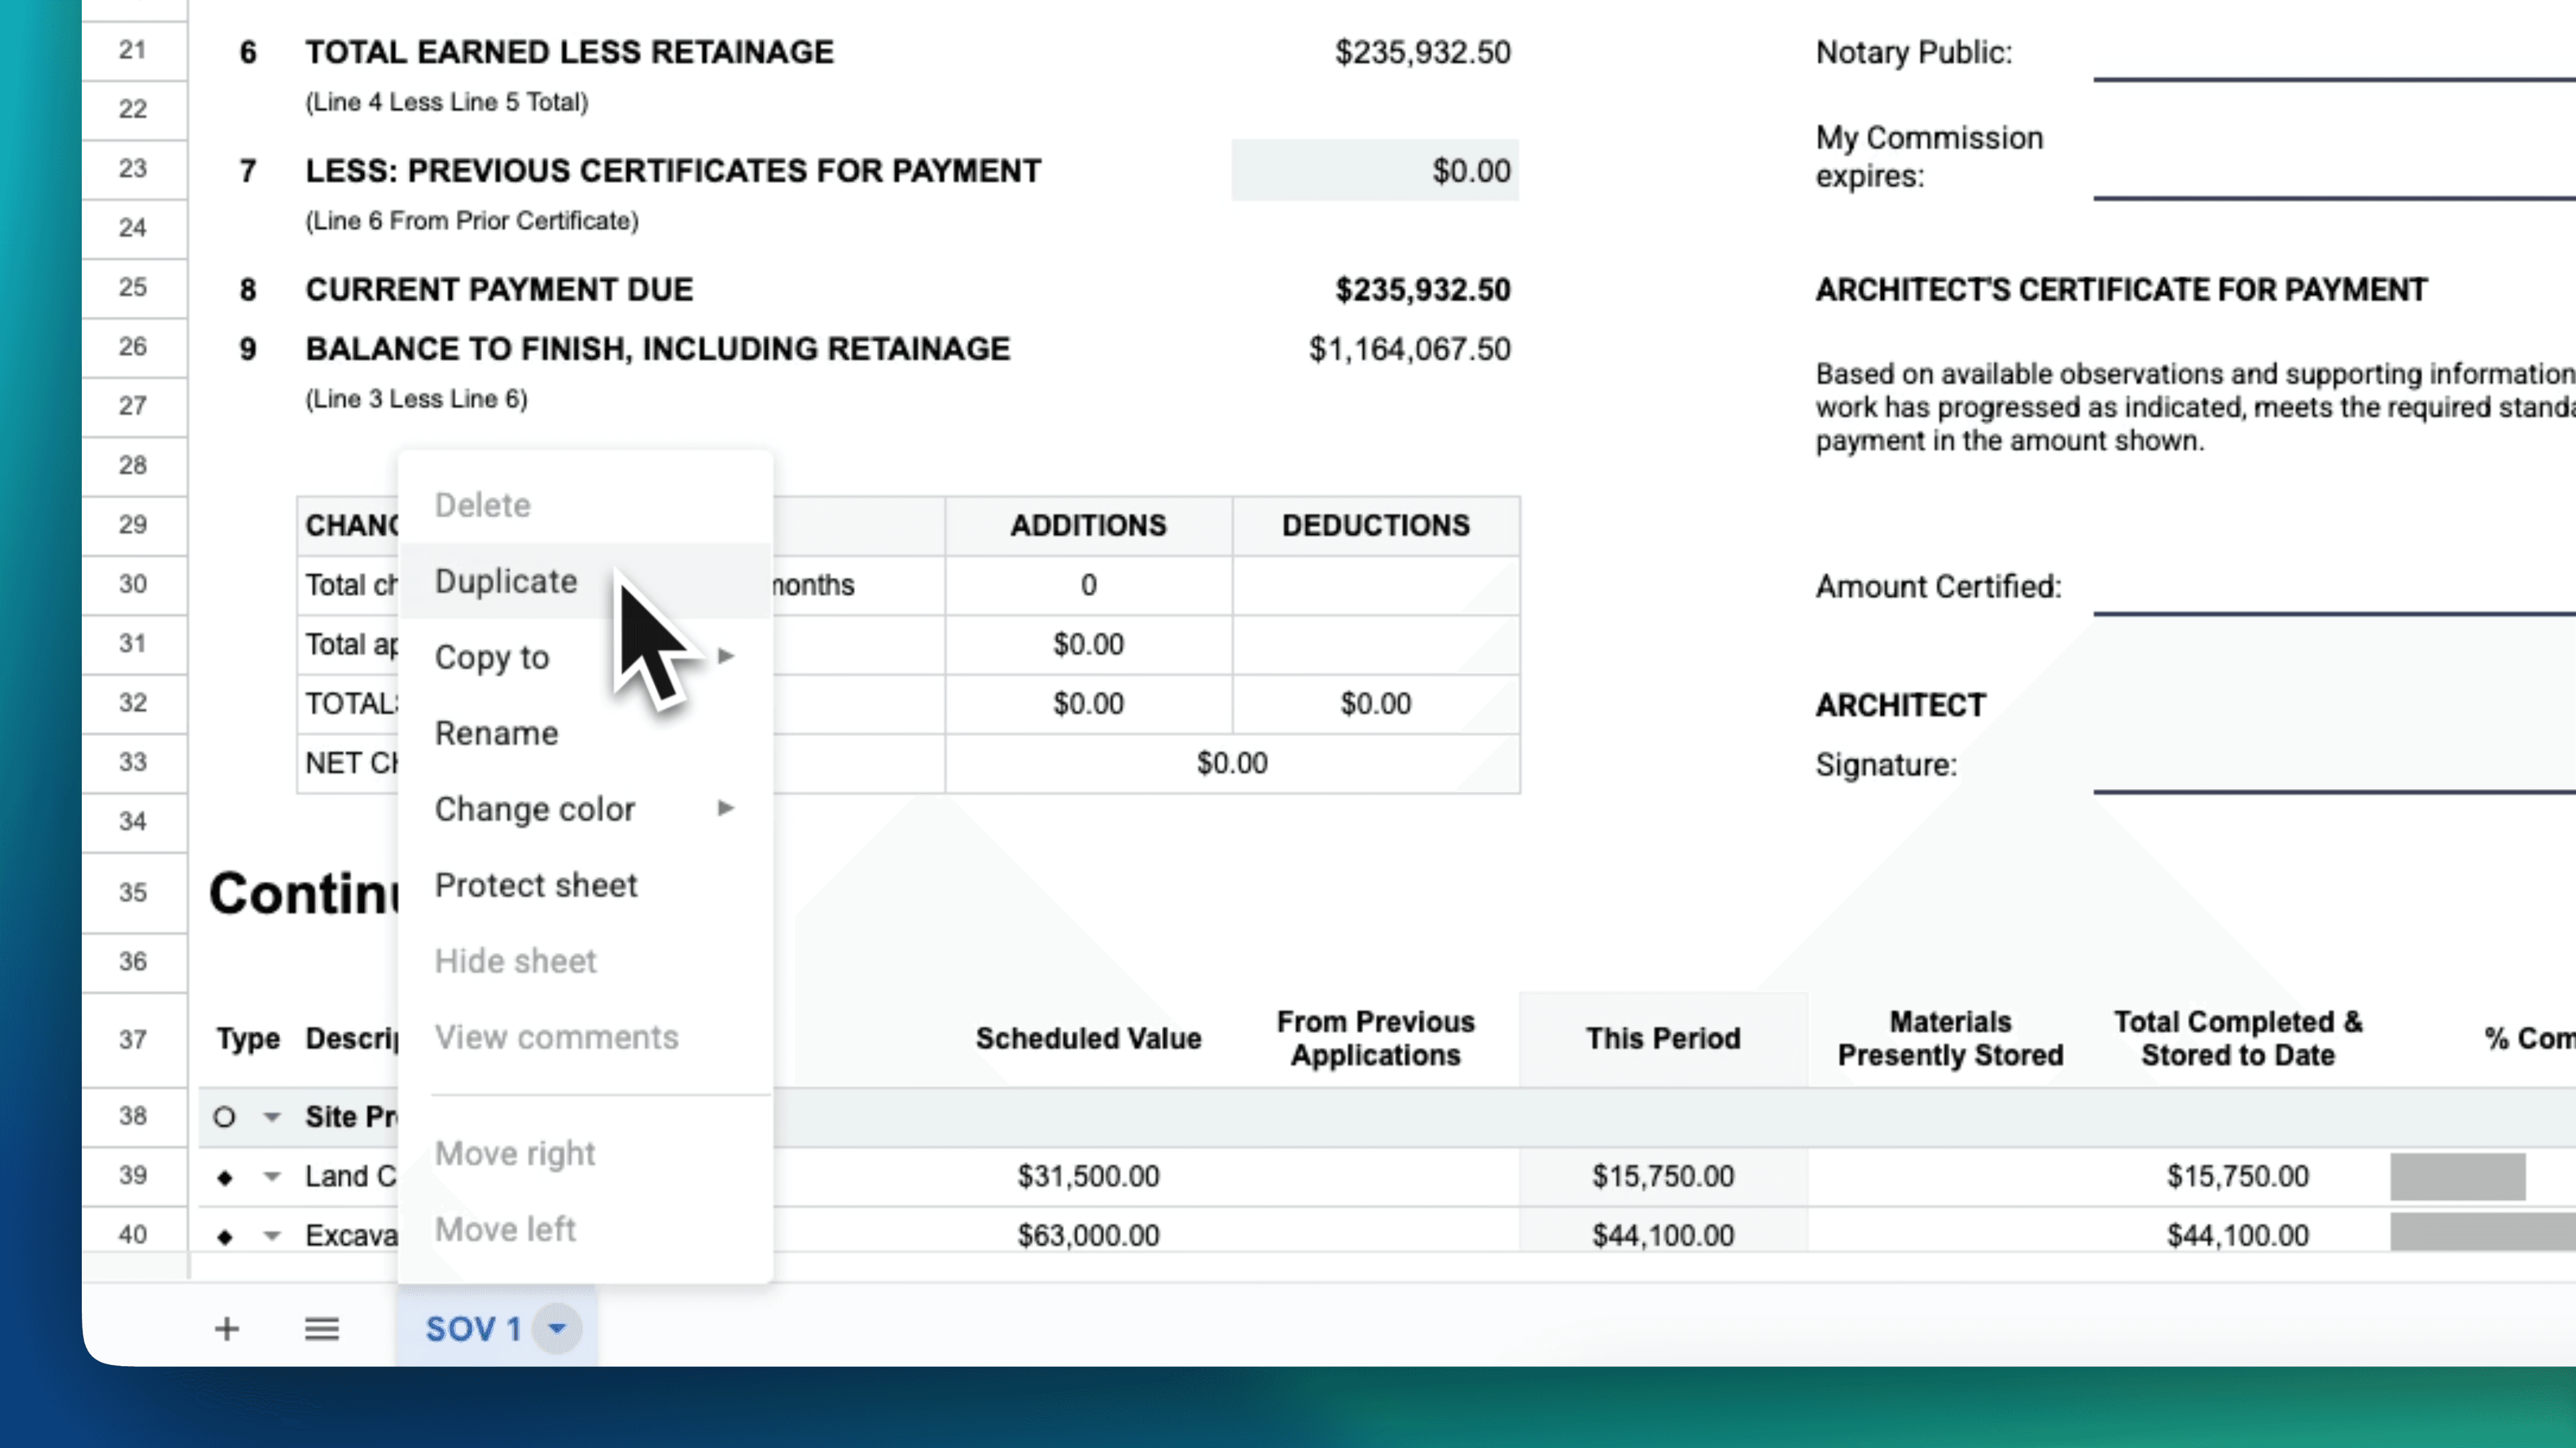Select Protect sheet menu entry
The width and height of the screenshot is (2576, 1448).
535,885
